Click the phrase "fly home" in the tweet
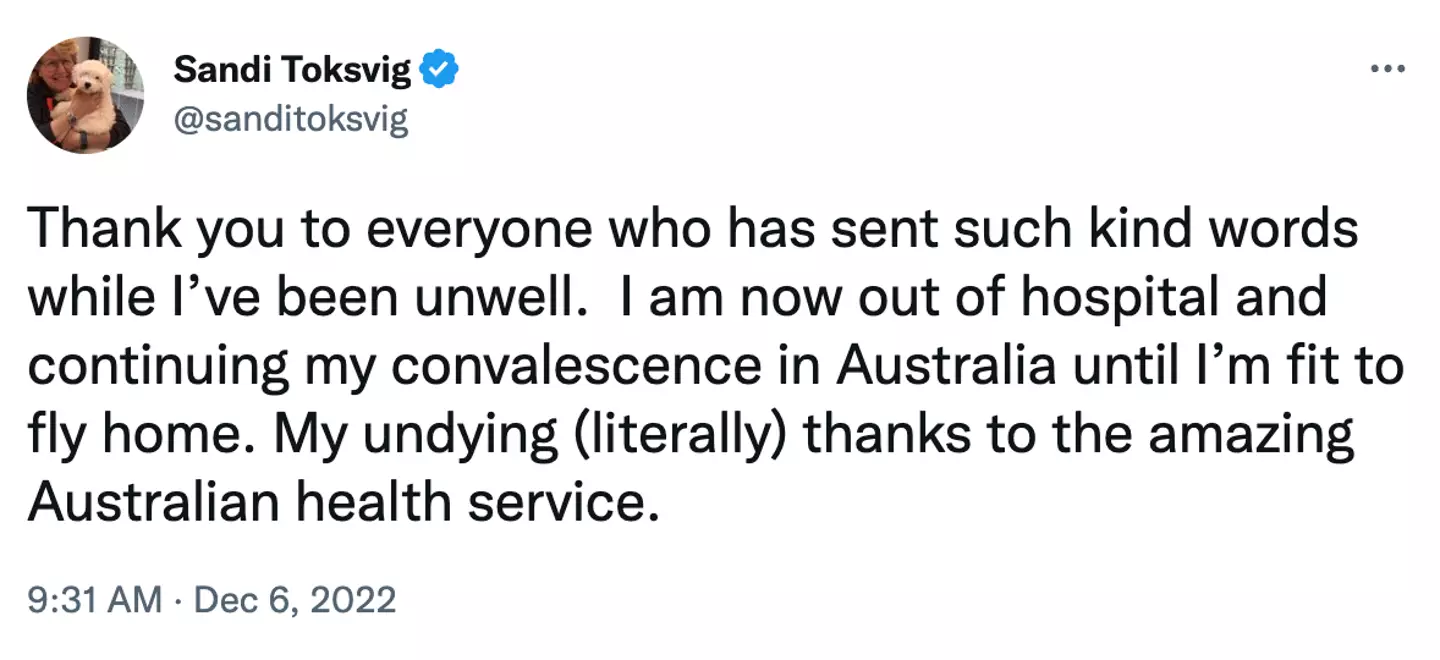Screen dimensions: 1440x660 [140, 434]
